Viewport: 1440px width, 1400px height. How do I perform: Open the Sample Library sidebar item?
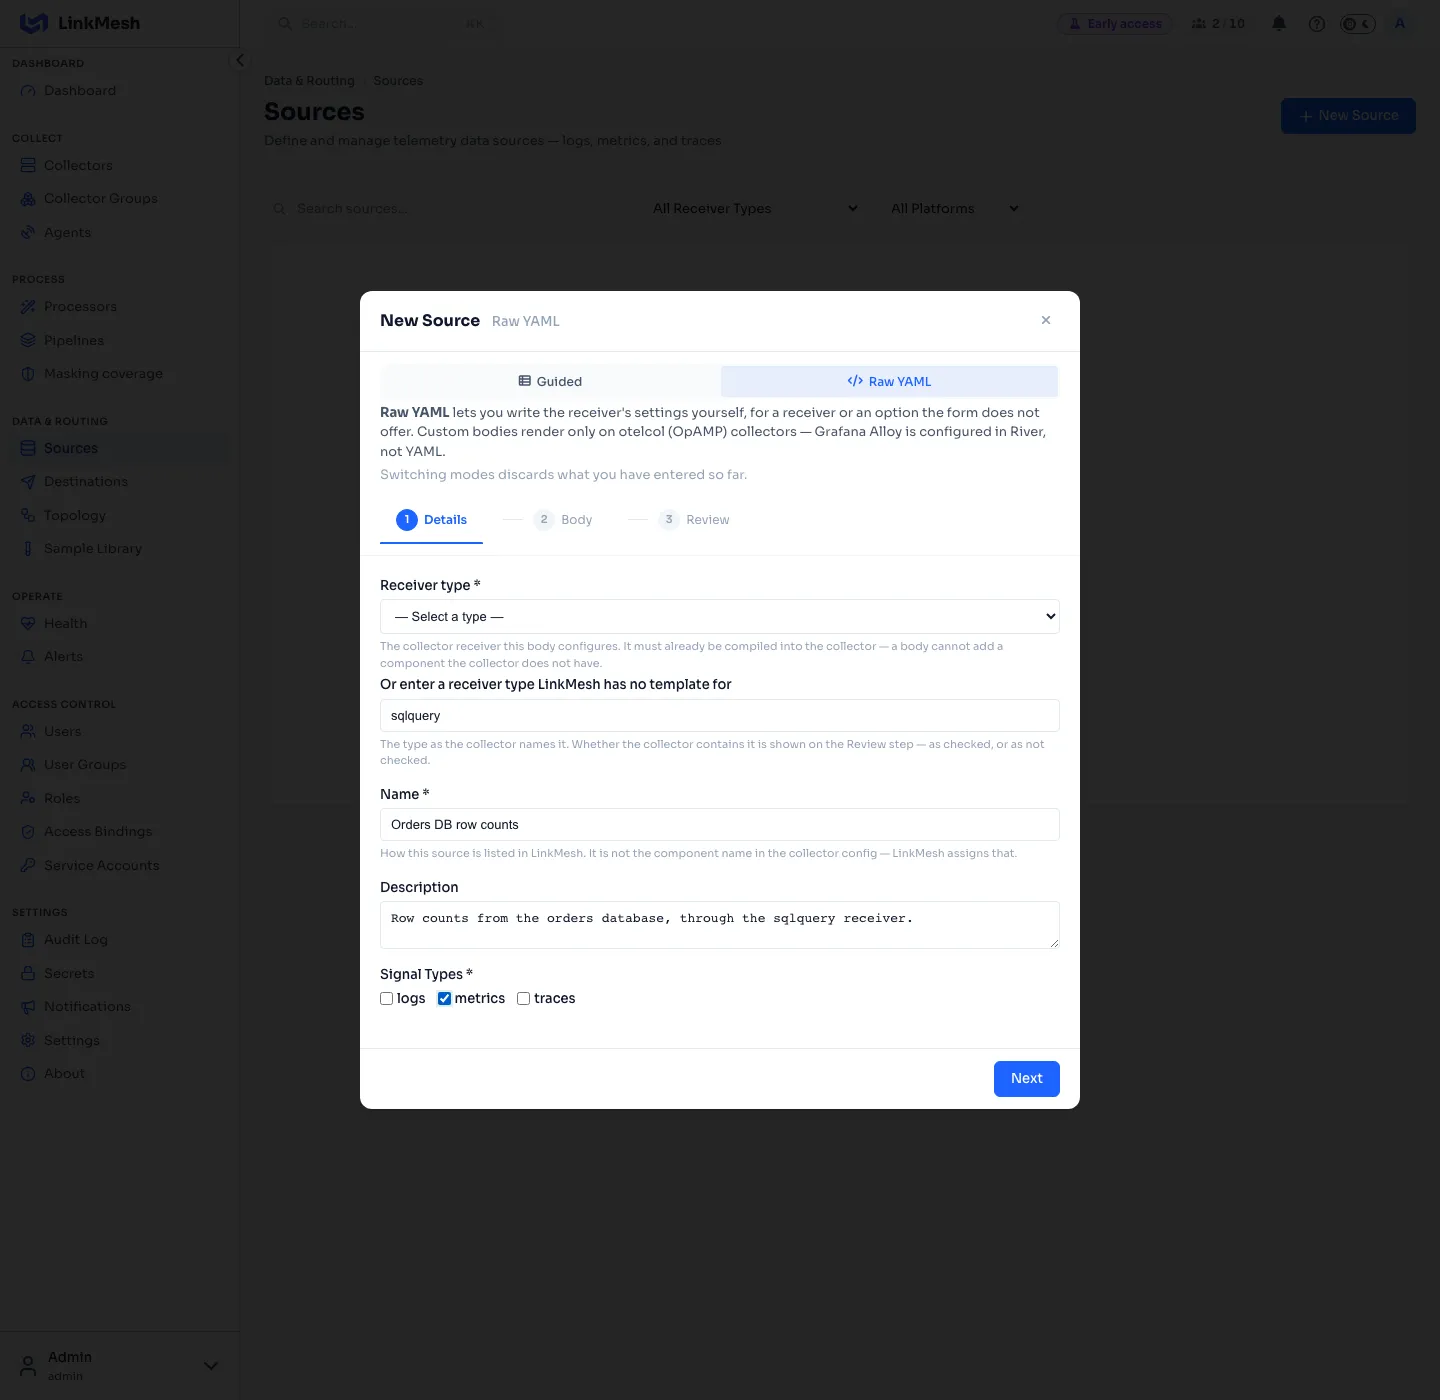pyautogui.click(x=120, y=548)
